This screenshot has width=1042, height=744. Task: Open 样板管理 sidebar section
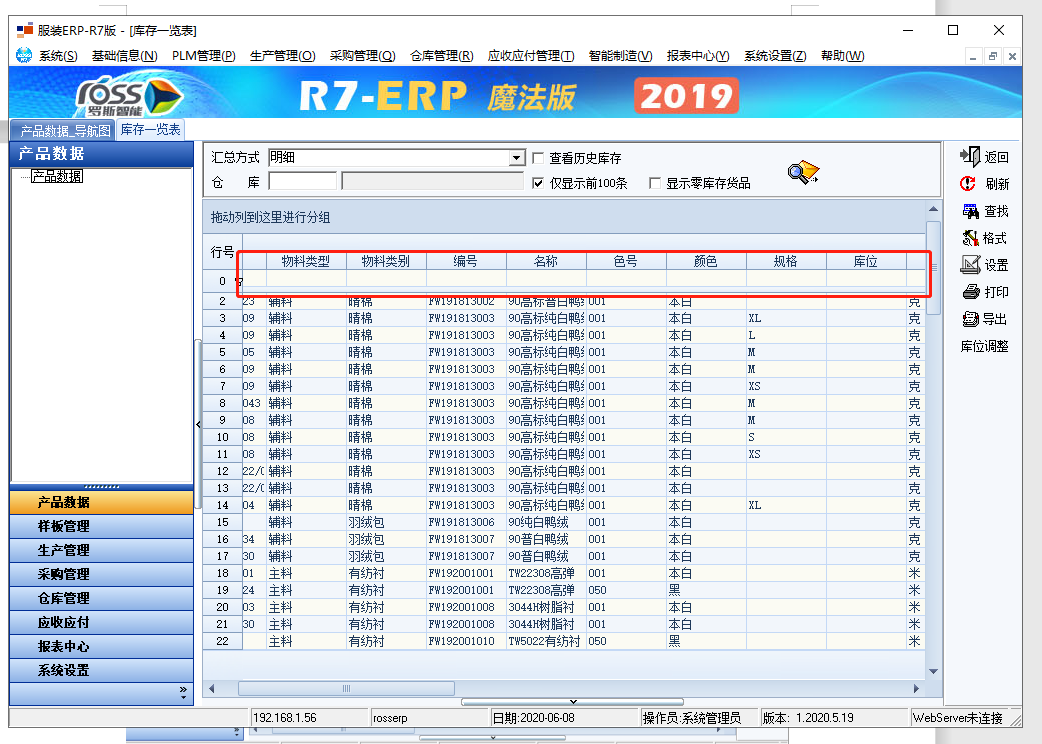[x=102, y=526]
